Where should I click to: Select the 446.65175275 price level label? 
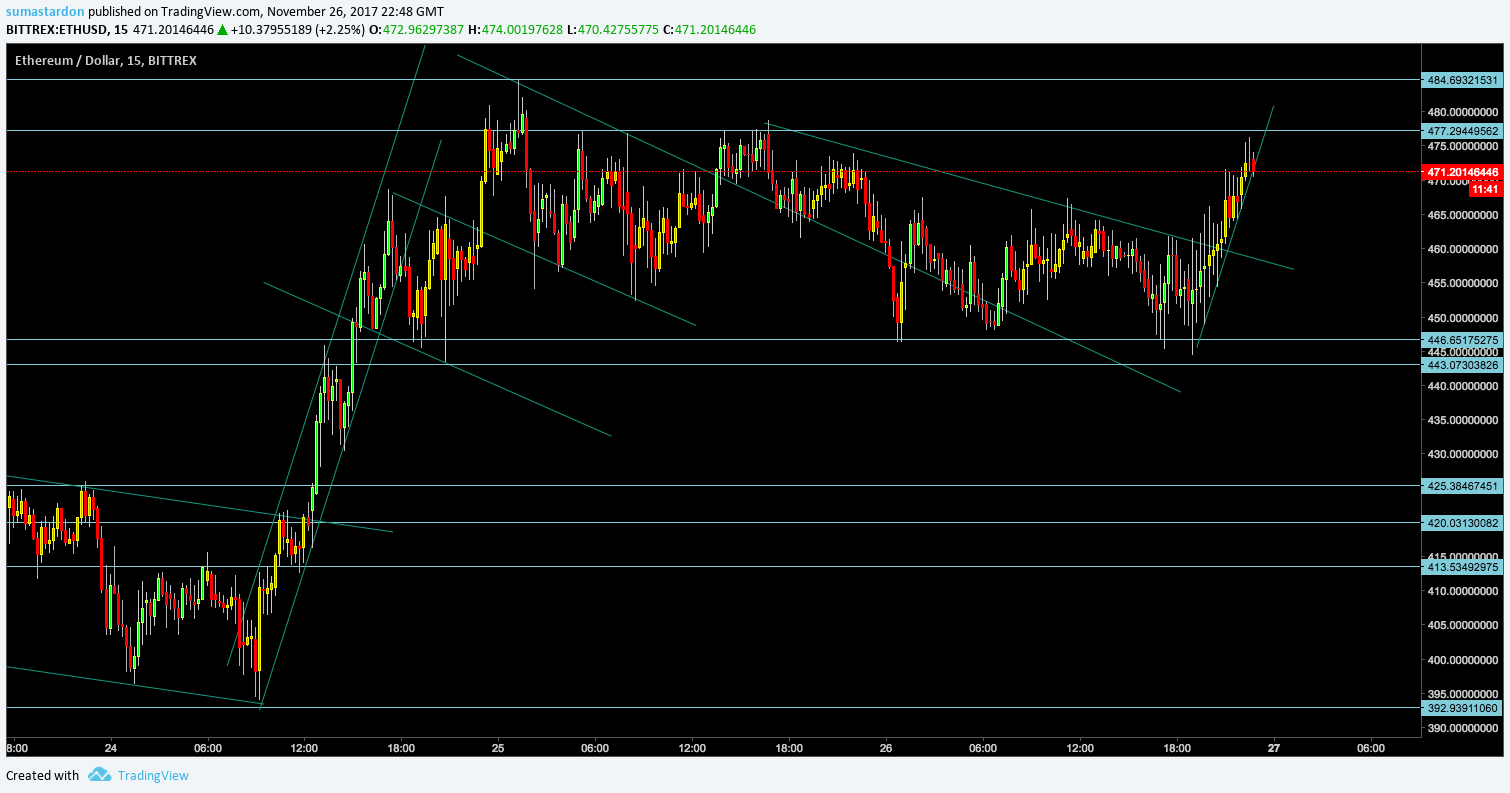1462,340
